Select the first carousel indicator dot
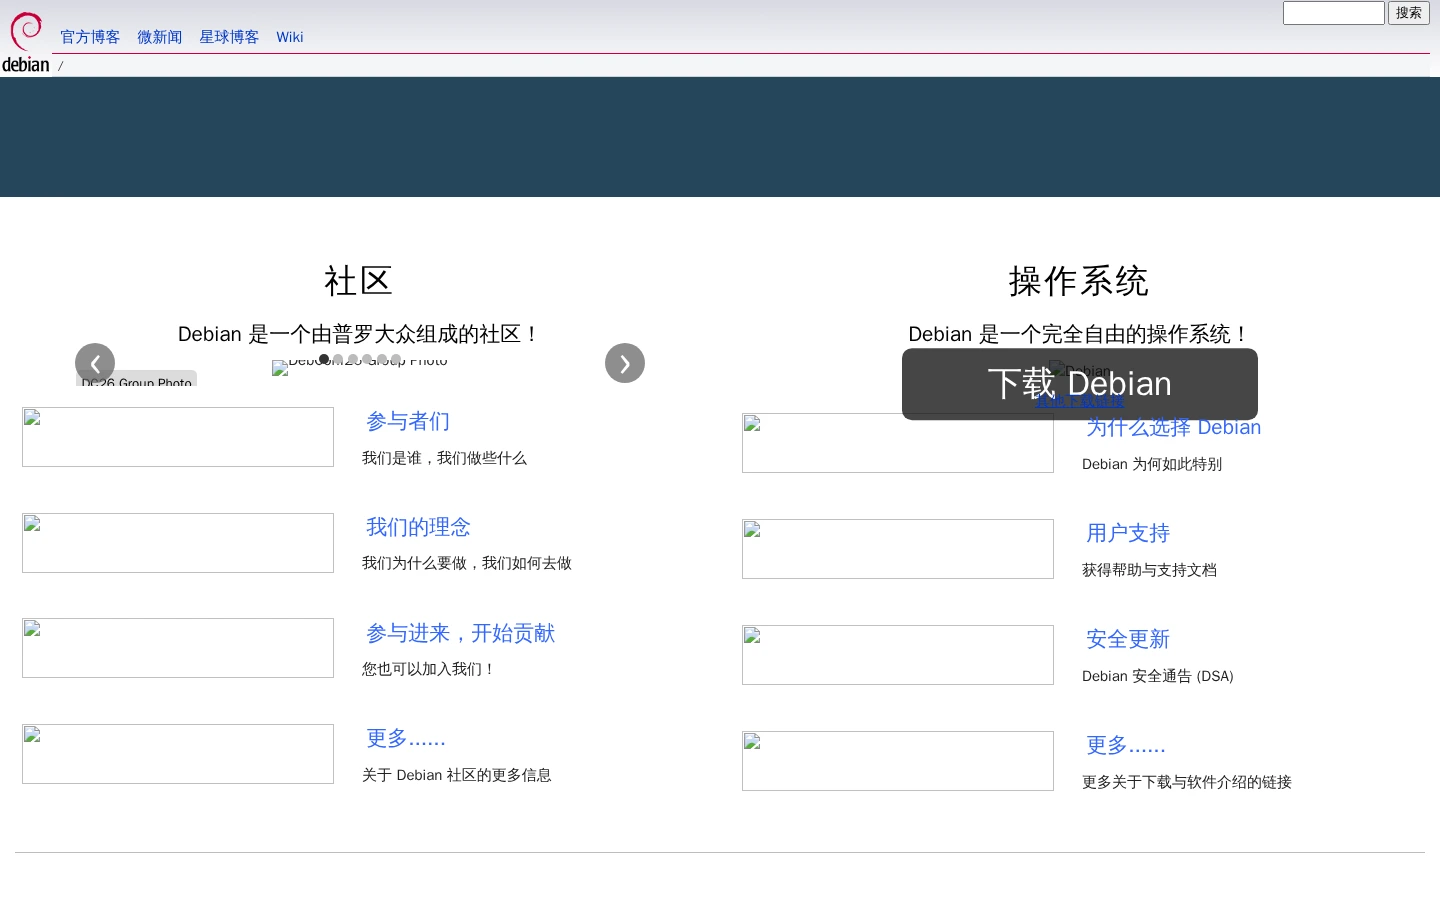1440x900 pixels. (324, 359)
